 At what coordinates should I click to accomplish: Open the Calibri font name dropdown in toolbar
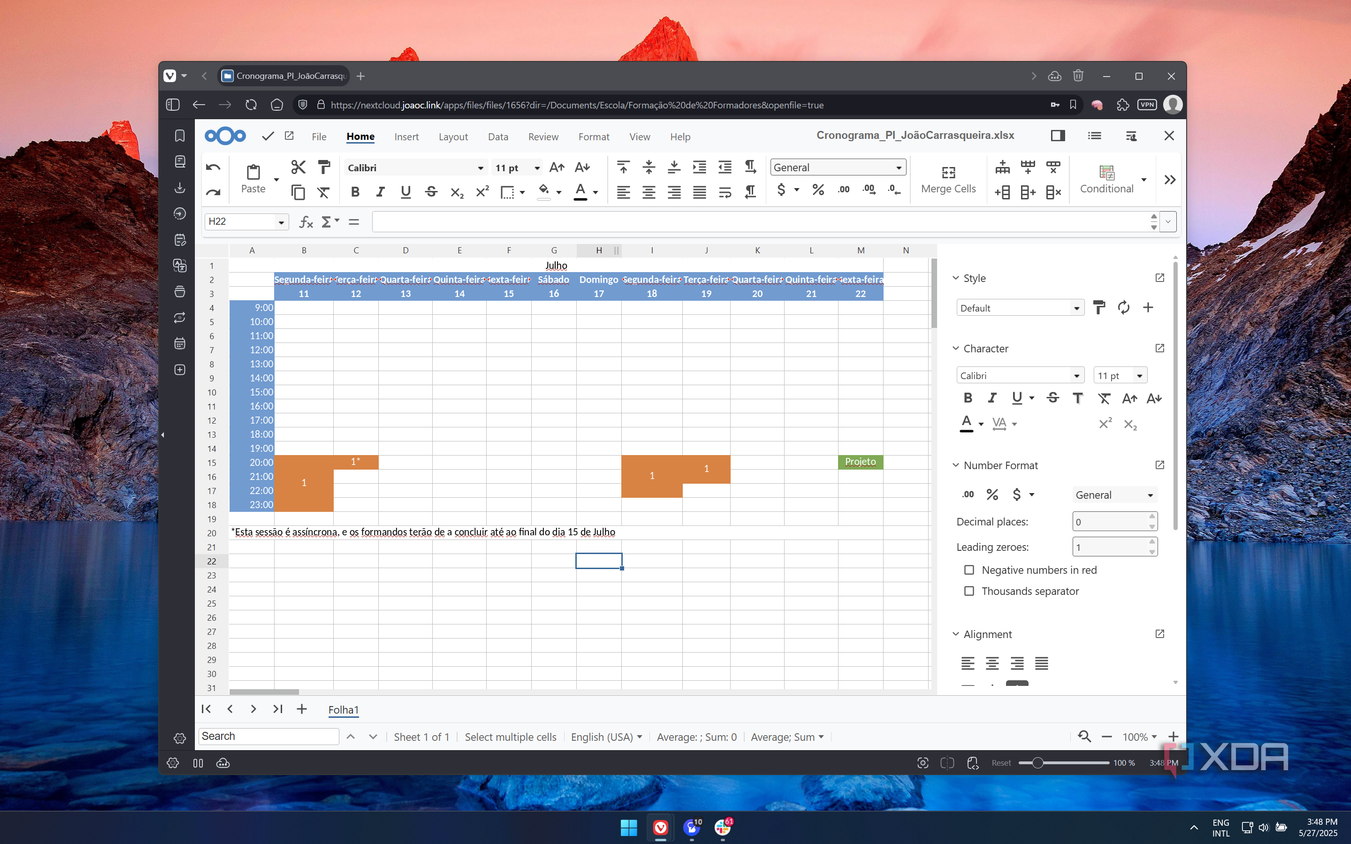[480, 168]
